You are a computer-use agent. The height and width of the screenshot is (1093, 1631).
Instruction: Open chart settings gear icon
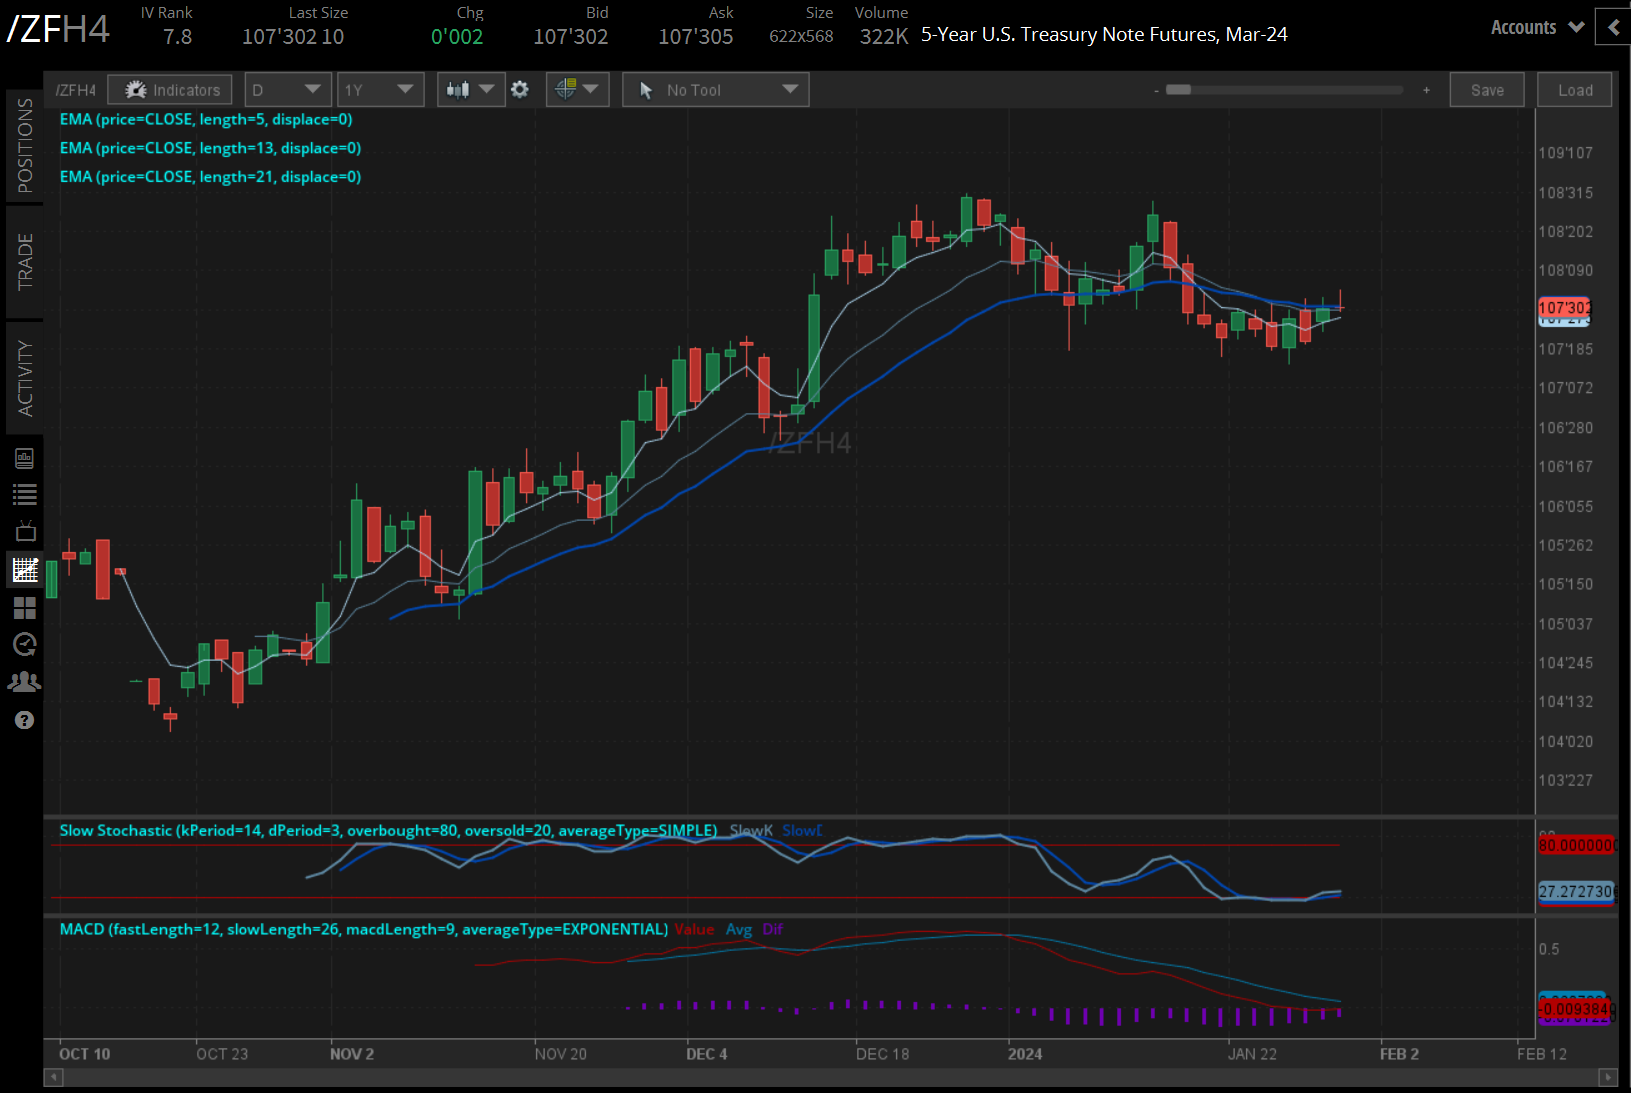tap(520, 90)
